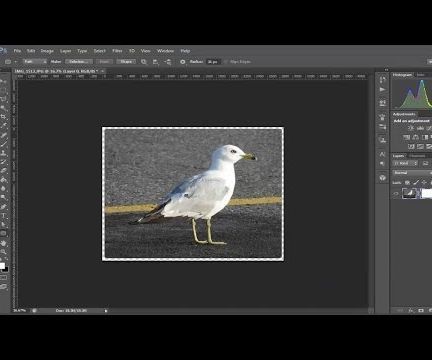Add layer mask at Layers panel bottom

(421, 310)
